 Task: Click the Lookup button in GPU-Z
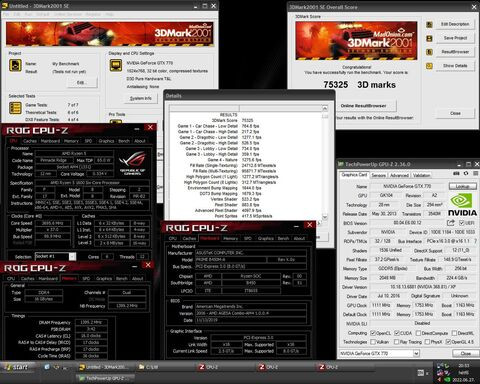(x=462, y=186)
